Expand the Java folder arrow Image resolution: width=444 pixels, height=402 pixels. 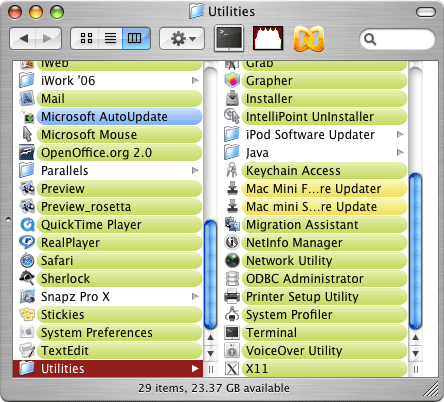click(x=400, y=152)
